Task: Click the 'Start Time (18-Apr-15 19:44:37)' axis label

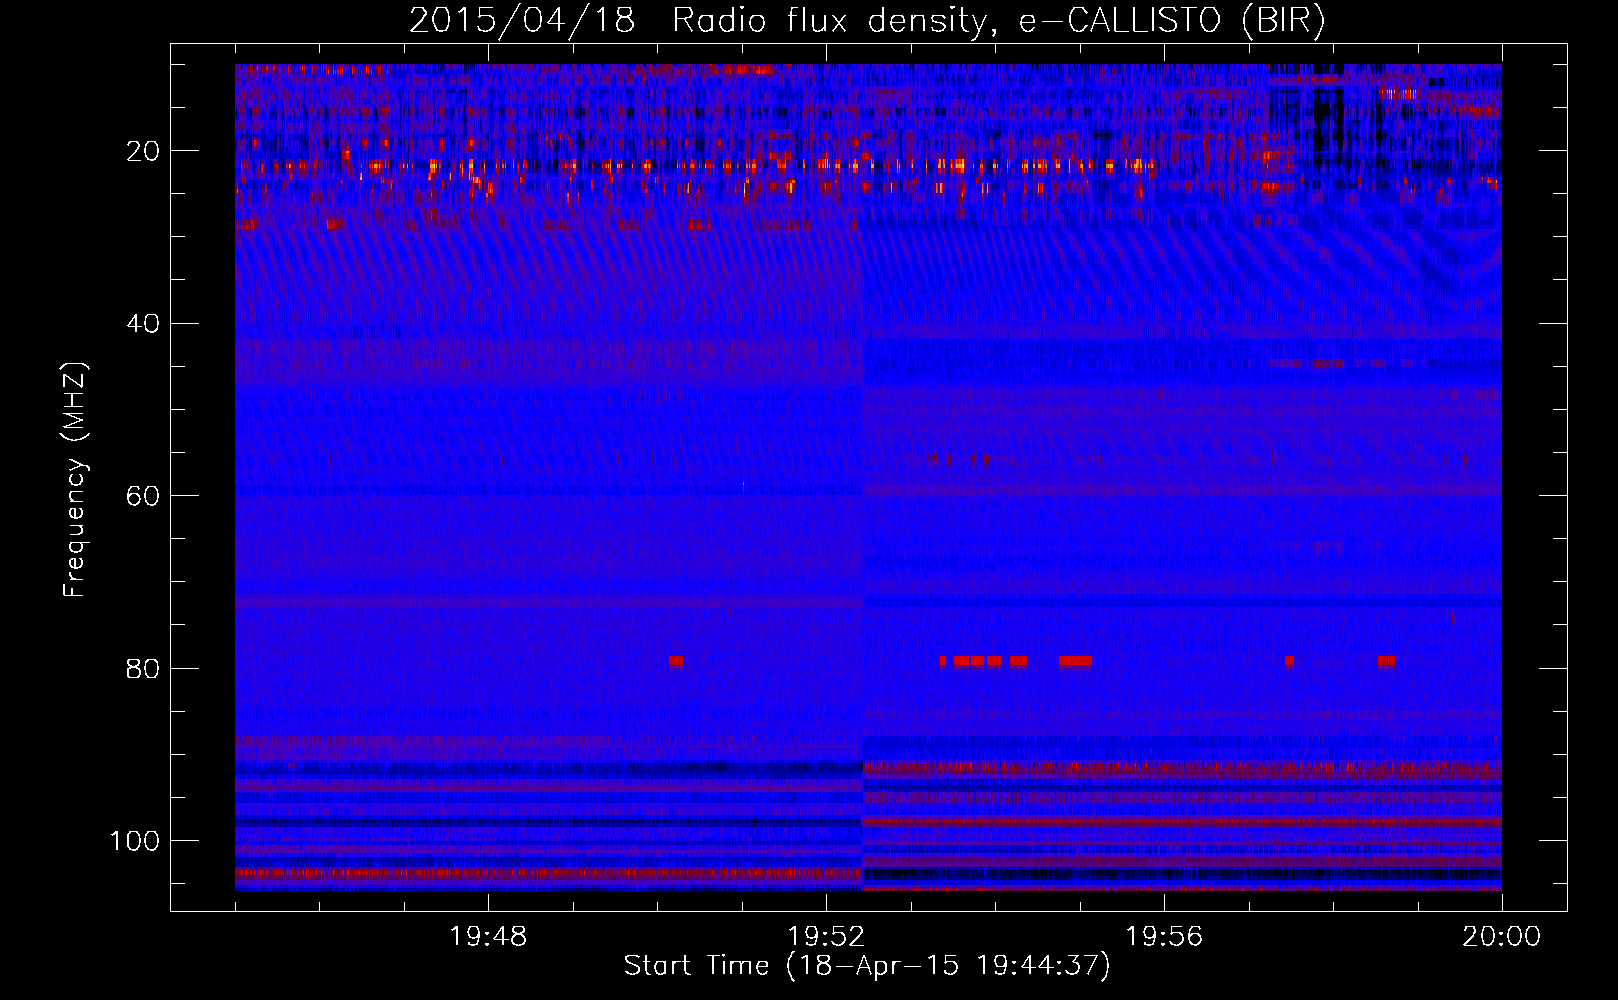Action: pos(867,966)
